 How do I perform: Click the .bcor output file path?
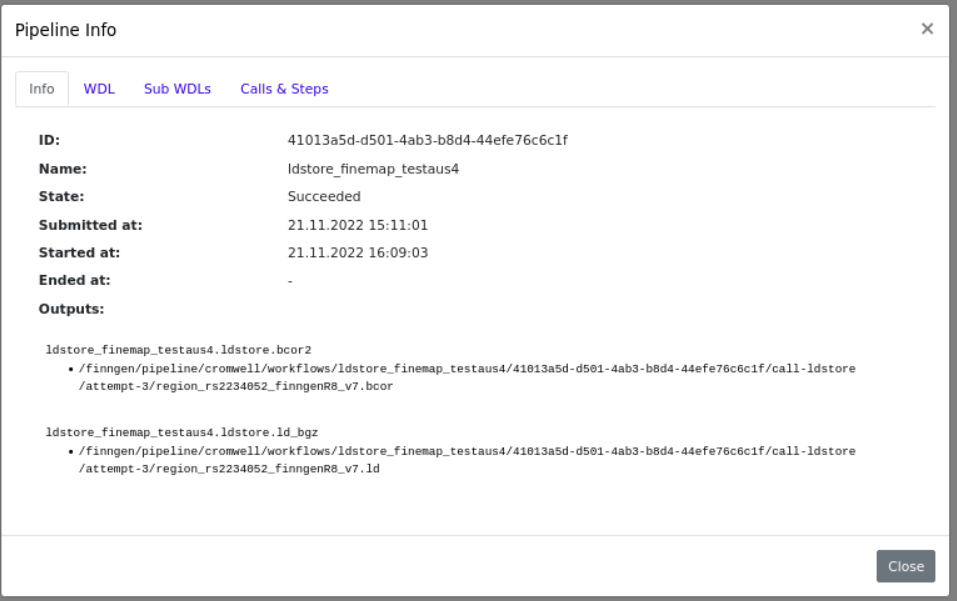point(466,377)
